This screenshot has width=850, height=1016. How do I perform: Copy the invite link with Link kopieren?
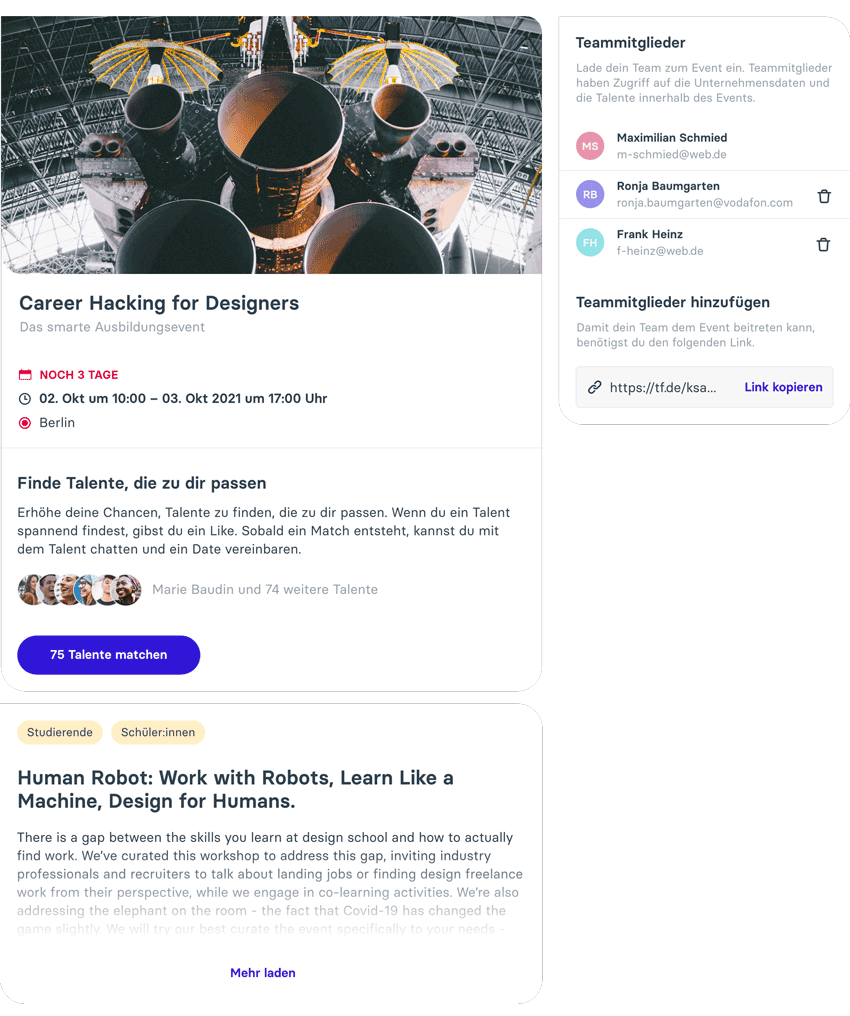click(783, 387)
